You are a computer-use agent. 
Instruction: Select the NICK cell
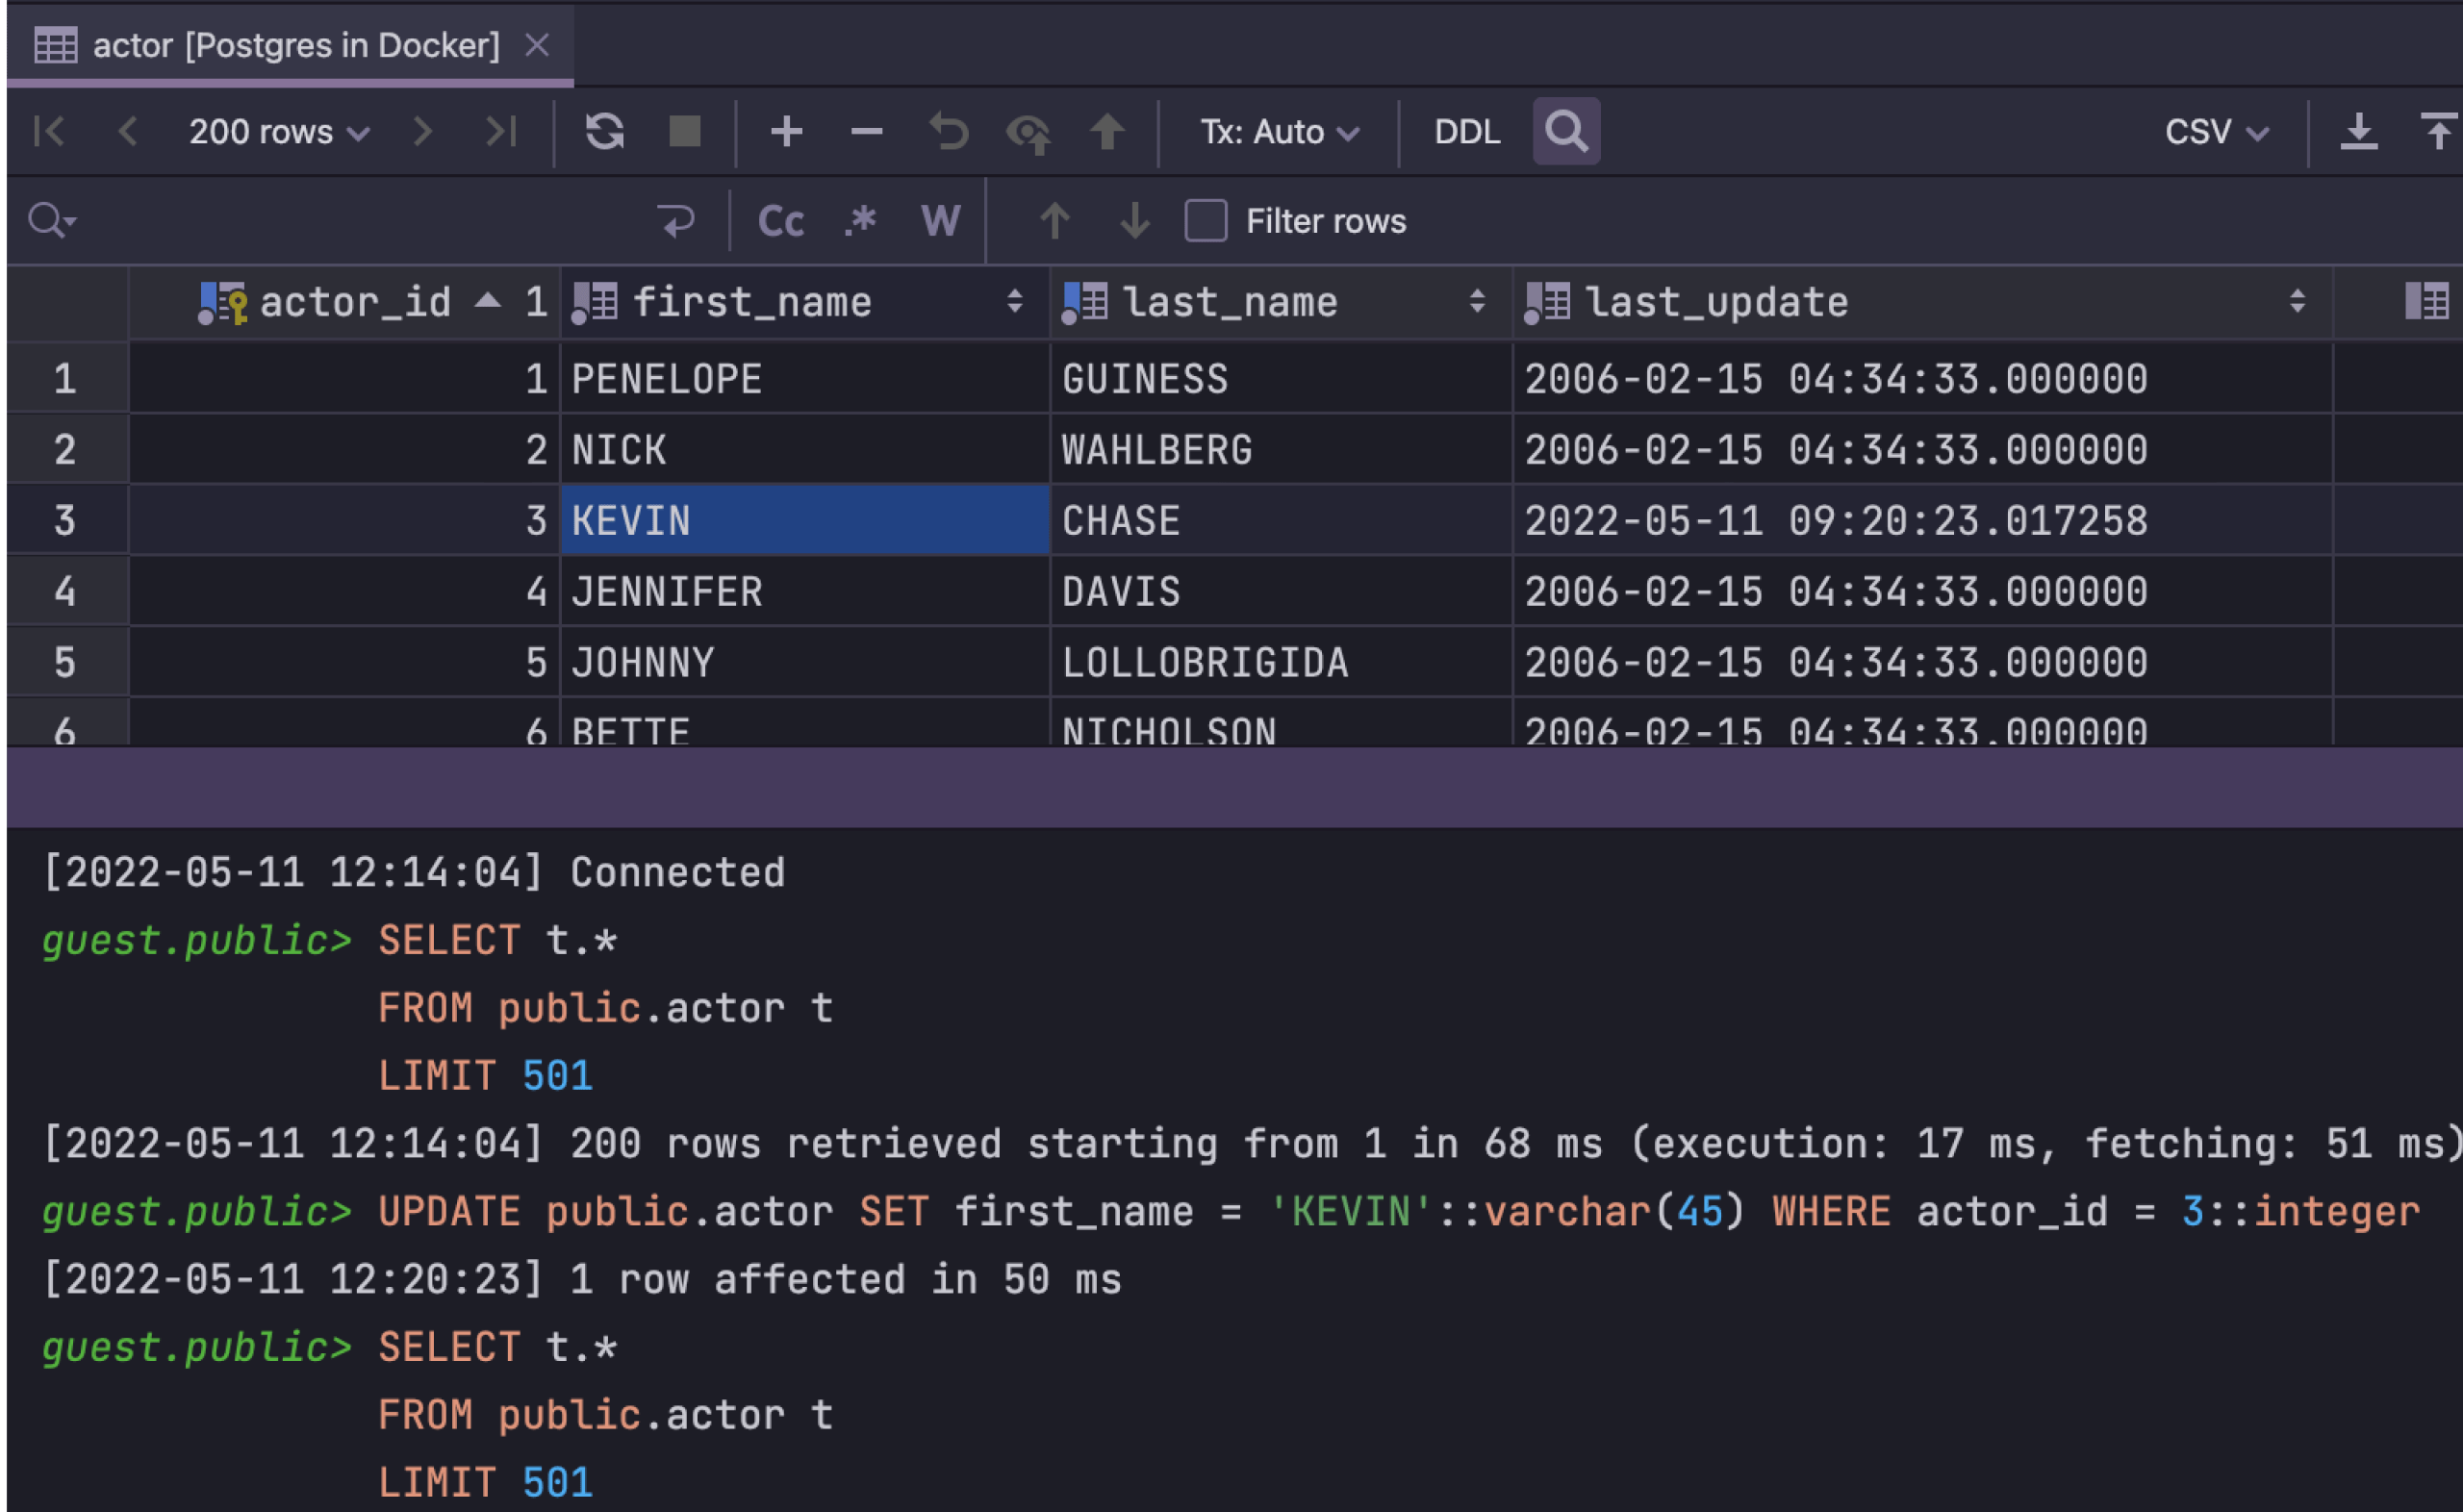point(805,449)
